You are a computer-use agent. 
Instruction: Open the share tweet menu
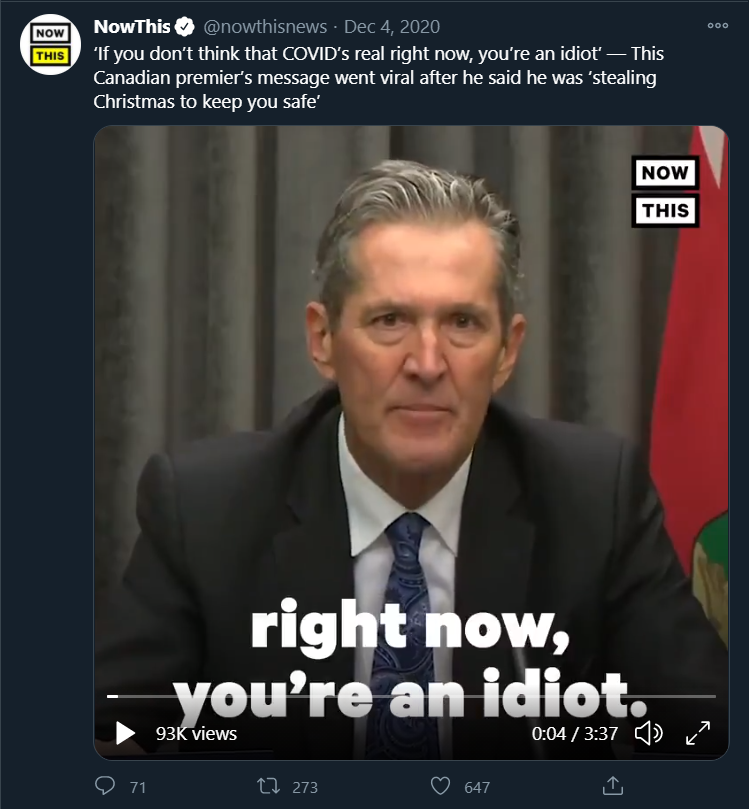point(614,786)
